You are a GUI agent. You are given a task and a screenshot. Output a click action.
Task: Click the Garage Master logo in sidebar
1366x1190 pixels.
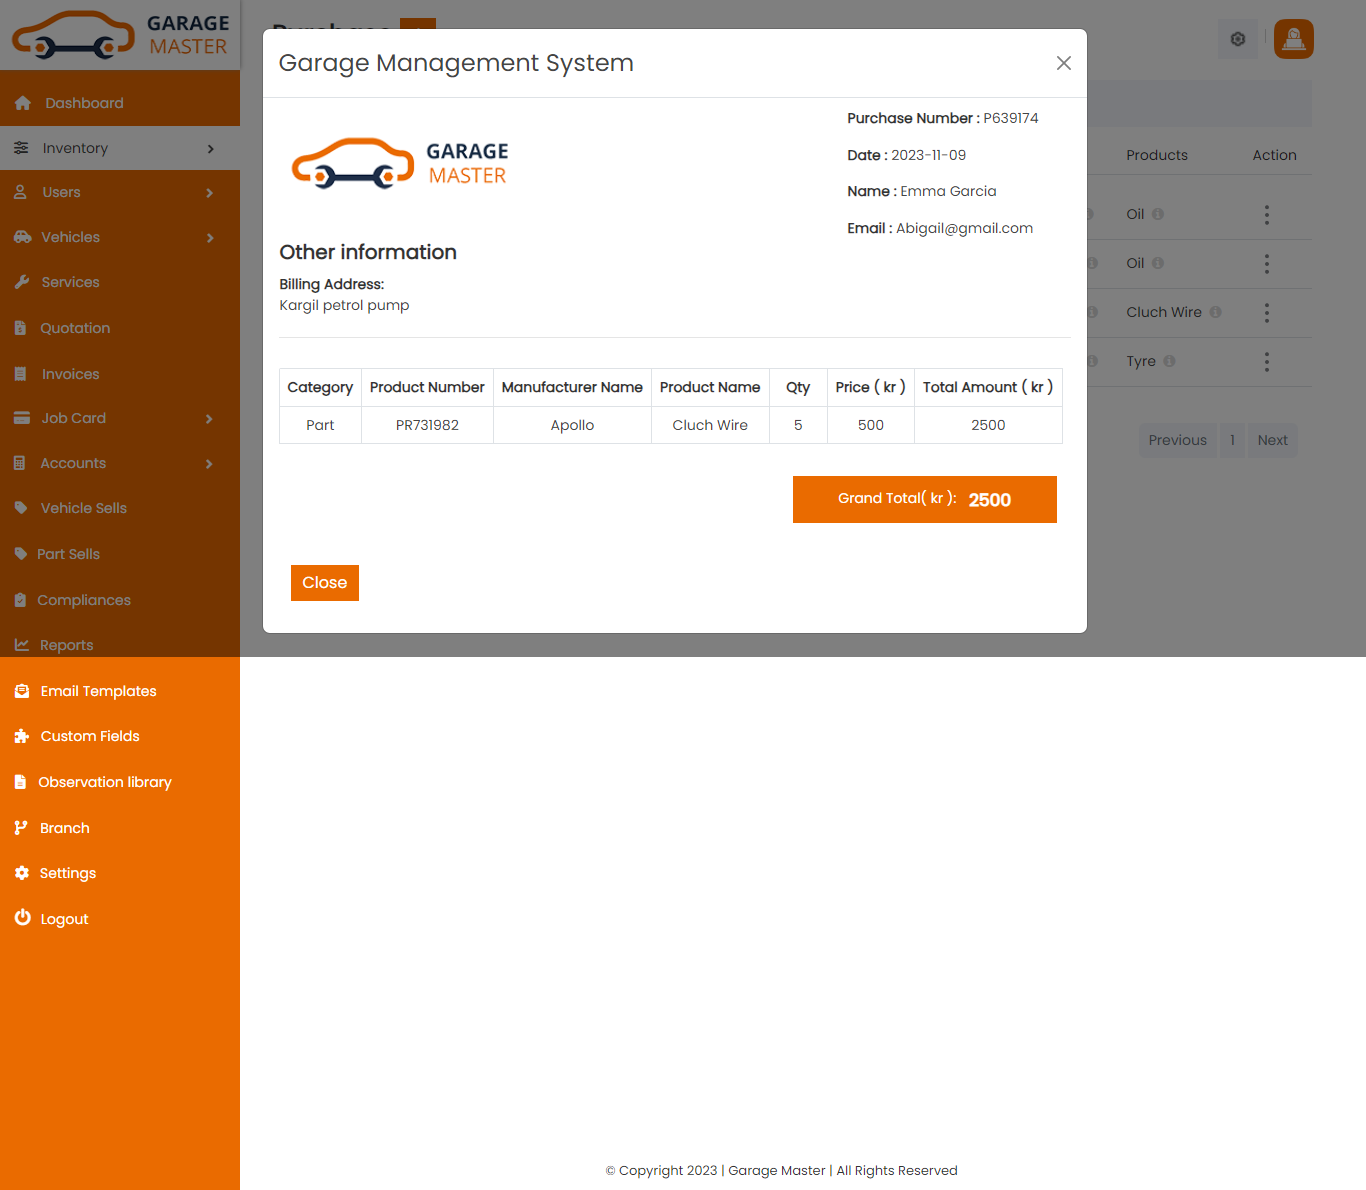point(120,35)
